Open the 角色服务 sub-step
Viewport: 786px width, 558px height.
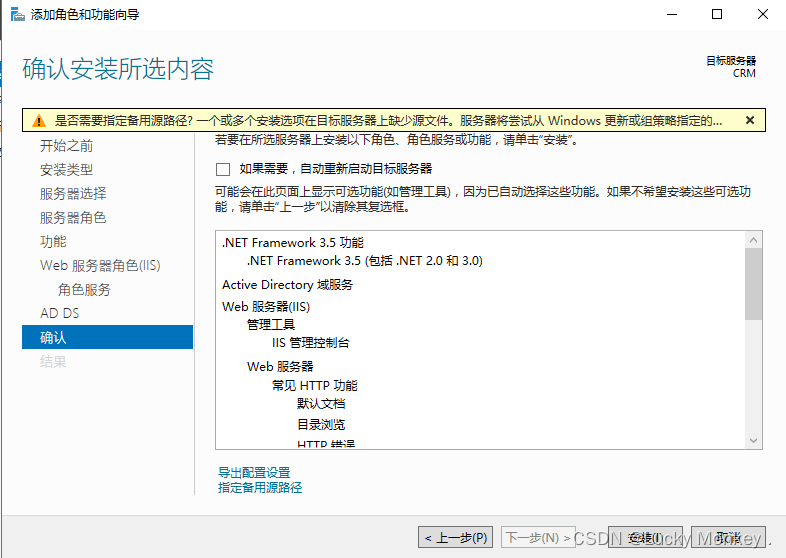(x=84, y=289)
